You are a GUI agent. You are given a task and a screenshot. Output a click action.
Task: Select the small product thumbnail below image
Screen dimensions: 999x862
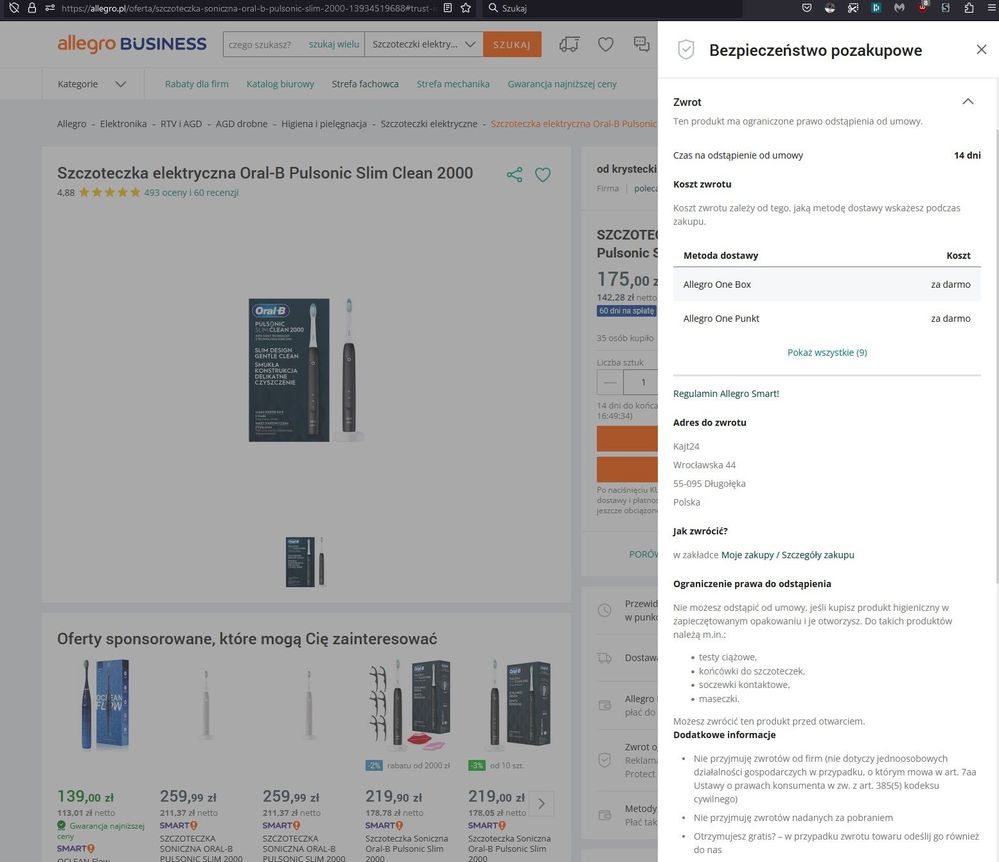(x=305, y=561)
